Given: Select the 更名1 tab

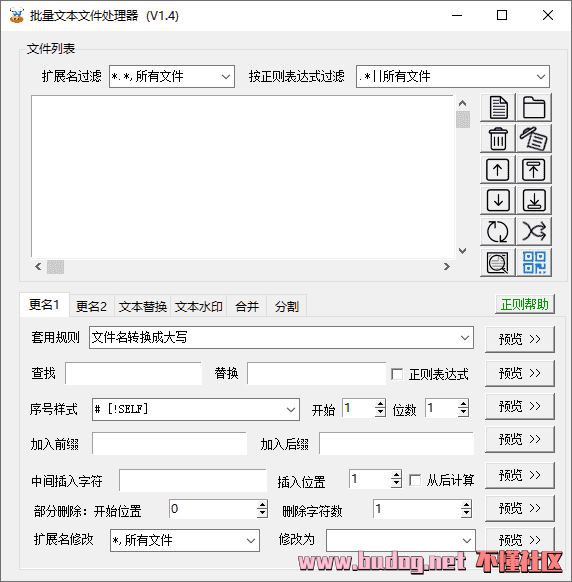Looking at the screenshot, I should click(x=44, y=305).
